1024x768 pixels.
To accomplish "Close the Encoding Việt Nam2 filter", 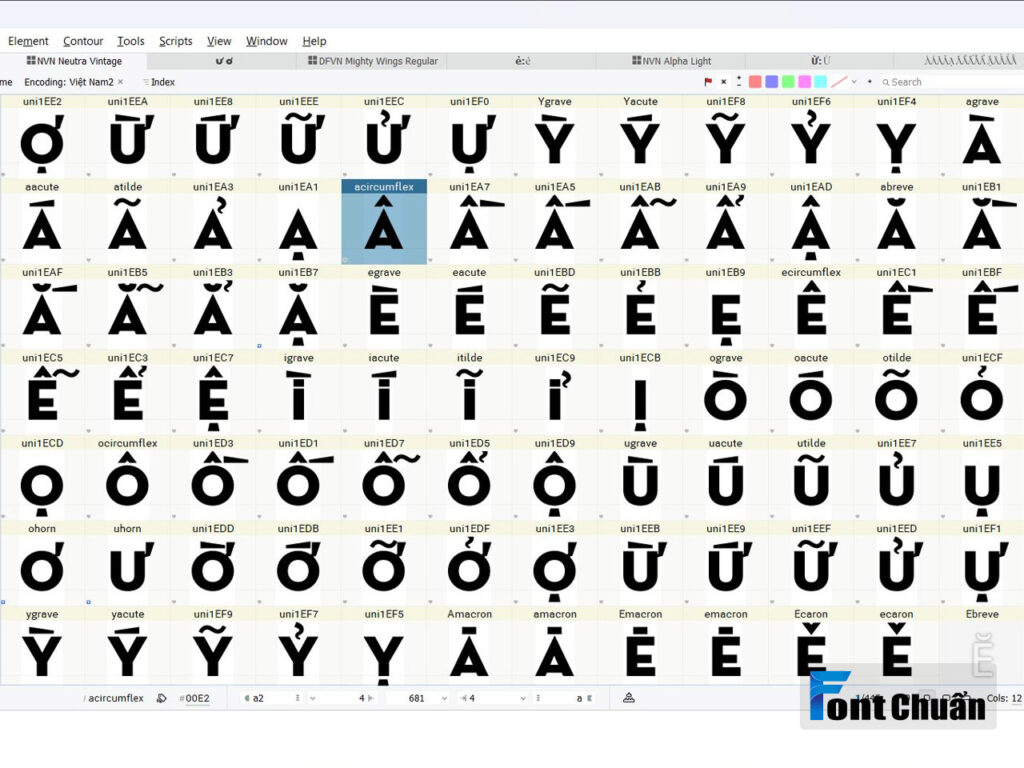I will click(x=121, y=82).
